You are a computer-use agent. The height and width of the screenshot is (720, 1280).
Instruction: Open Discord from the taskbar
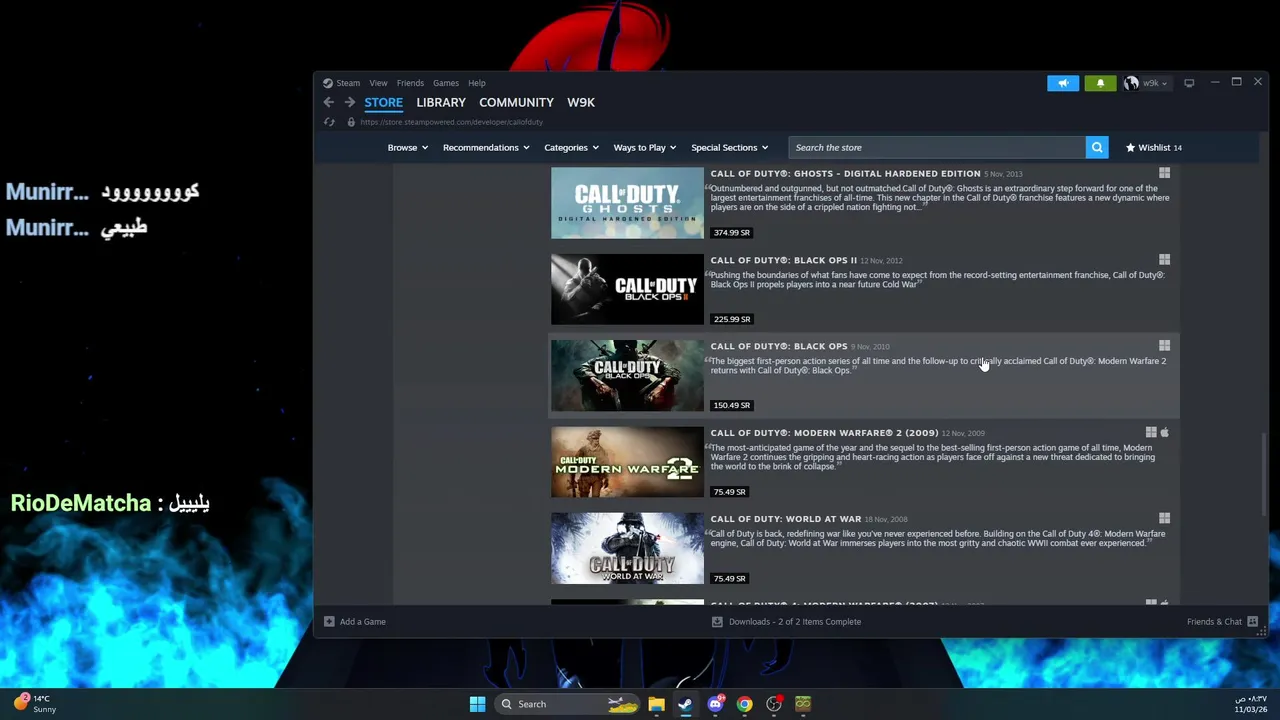(715, 704)
